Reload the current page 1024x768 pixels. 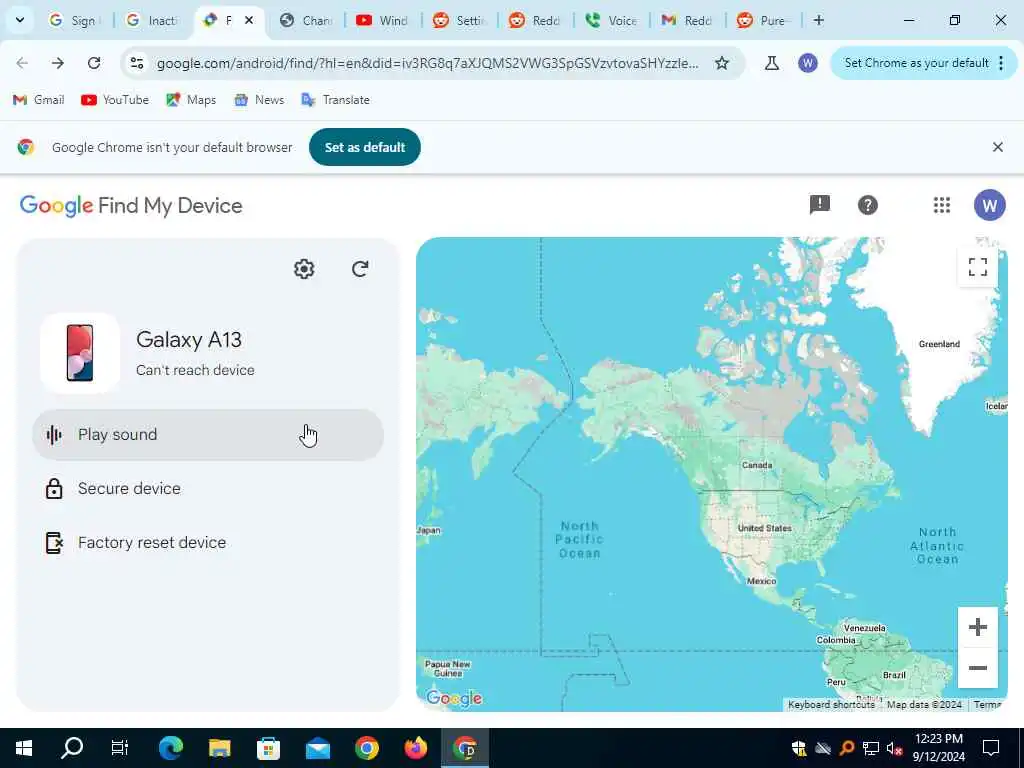pyautogui.click(x=94, y=63)
